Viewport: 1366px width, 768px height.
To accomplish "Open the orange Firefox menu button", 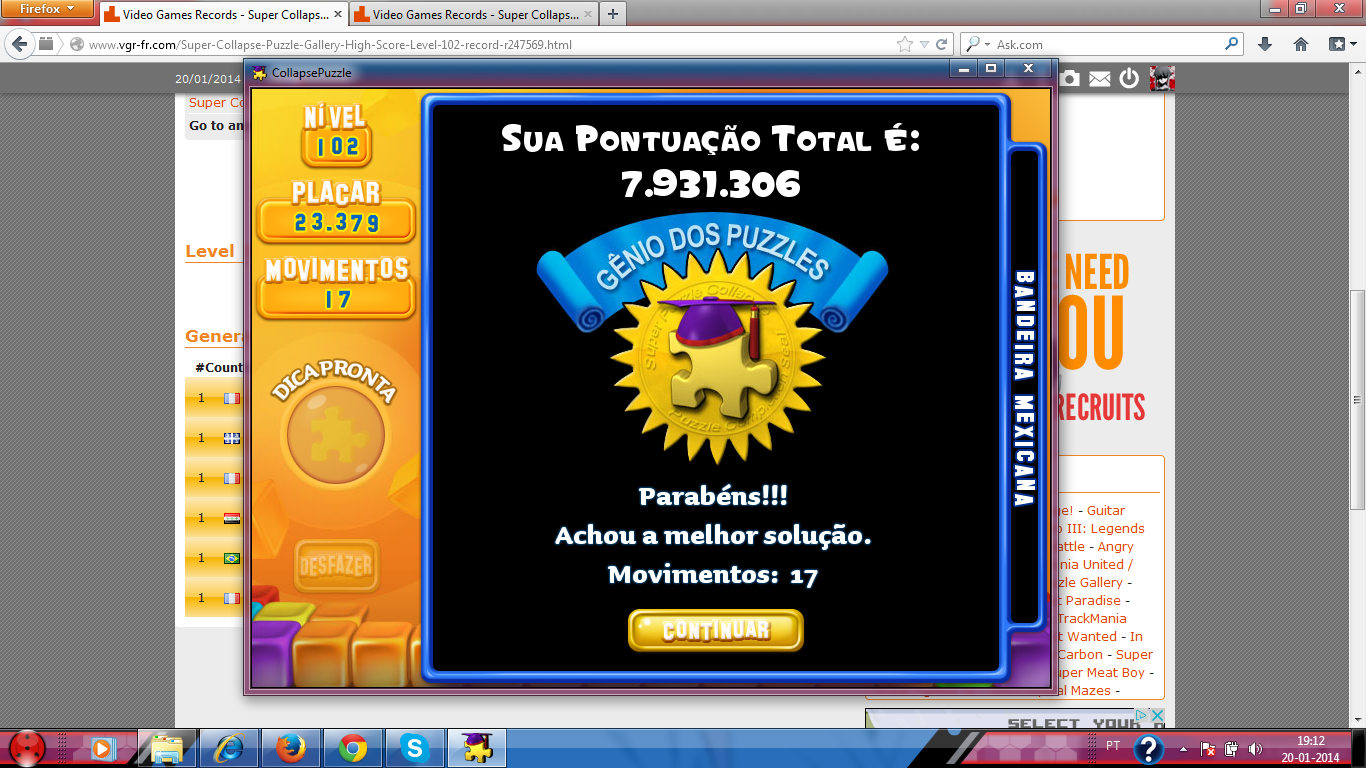I will tap(47, 10).
